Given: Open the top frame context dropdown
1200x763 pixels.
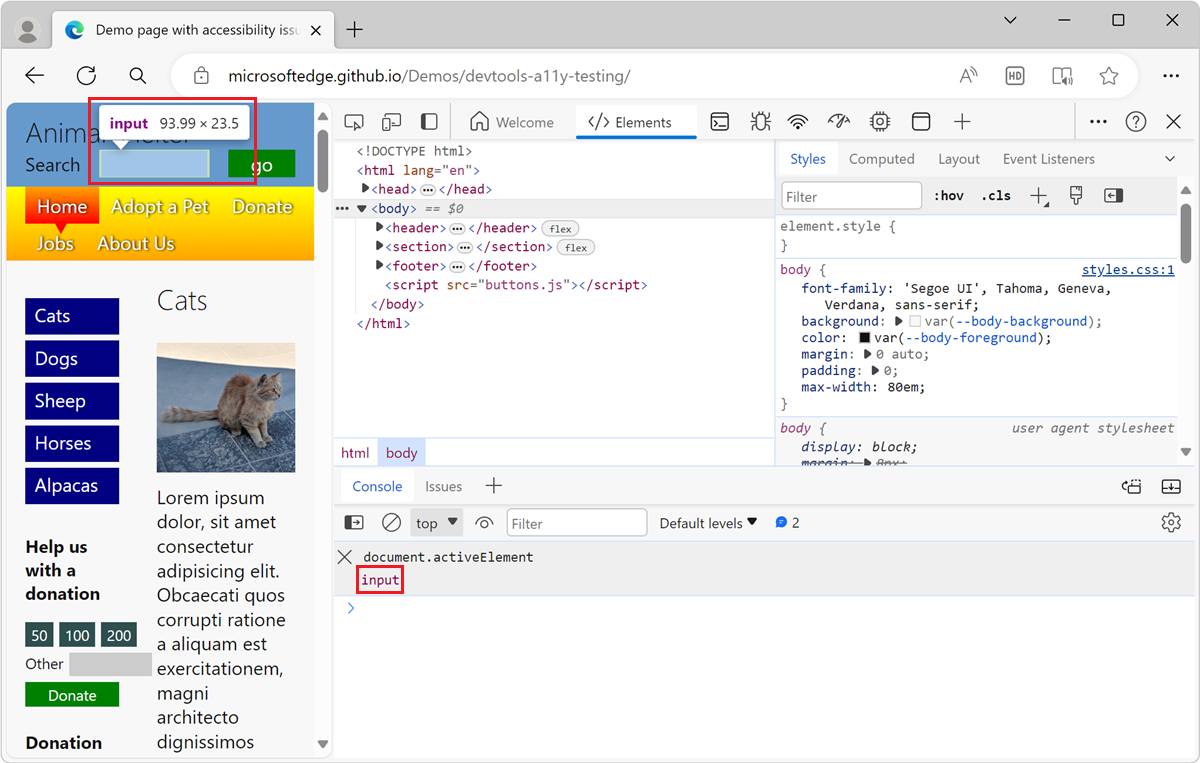Looking at the screenshot, I should coord(436,522).
